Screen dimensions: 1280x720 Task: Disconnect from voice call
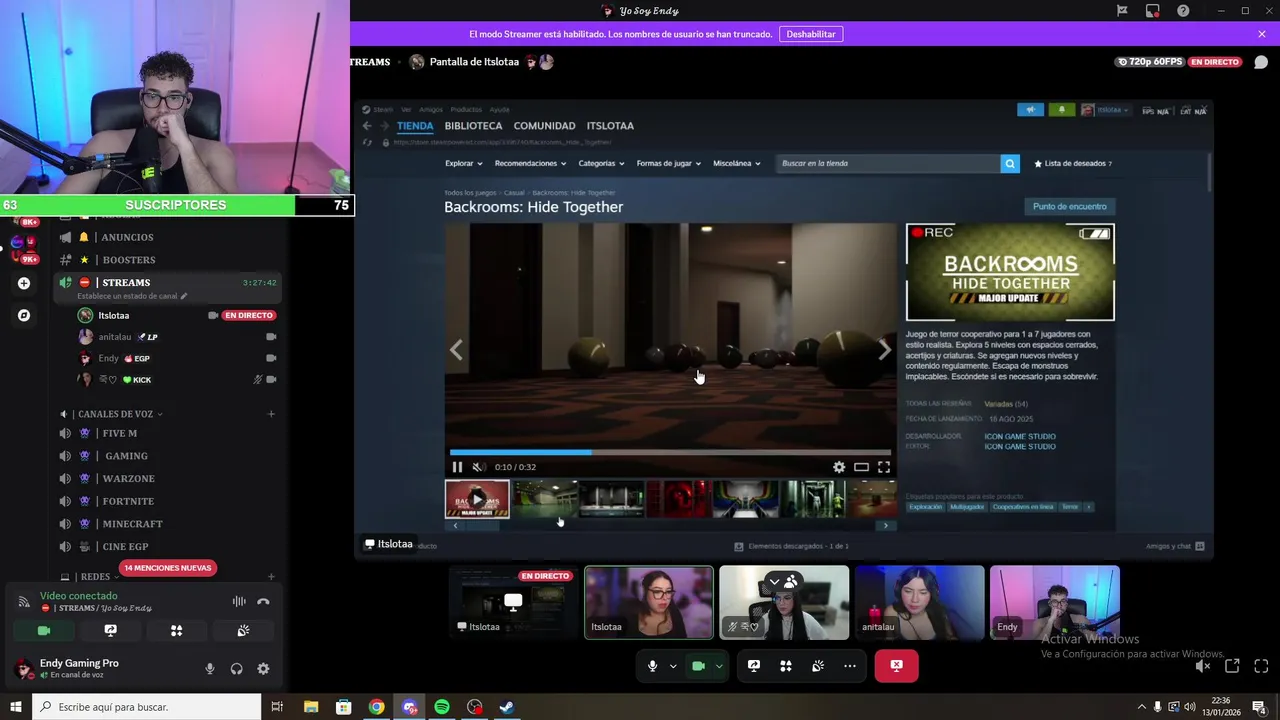(263, 602)
